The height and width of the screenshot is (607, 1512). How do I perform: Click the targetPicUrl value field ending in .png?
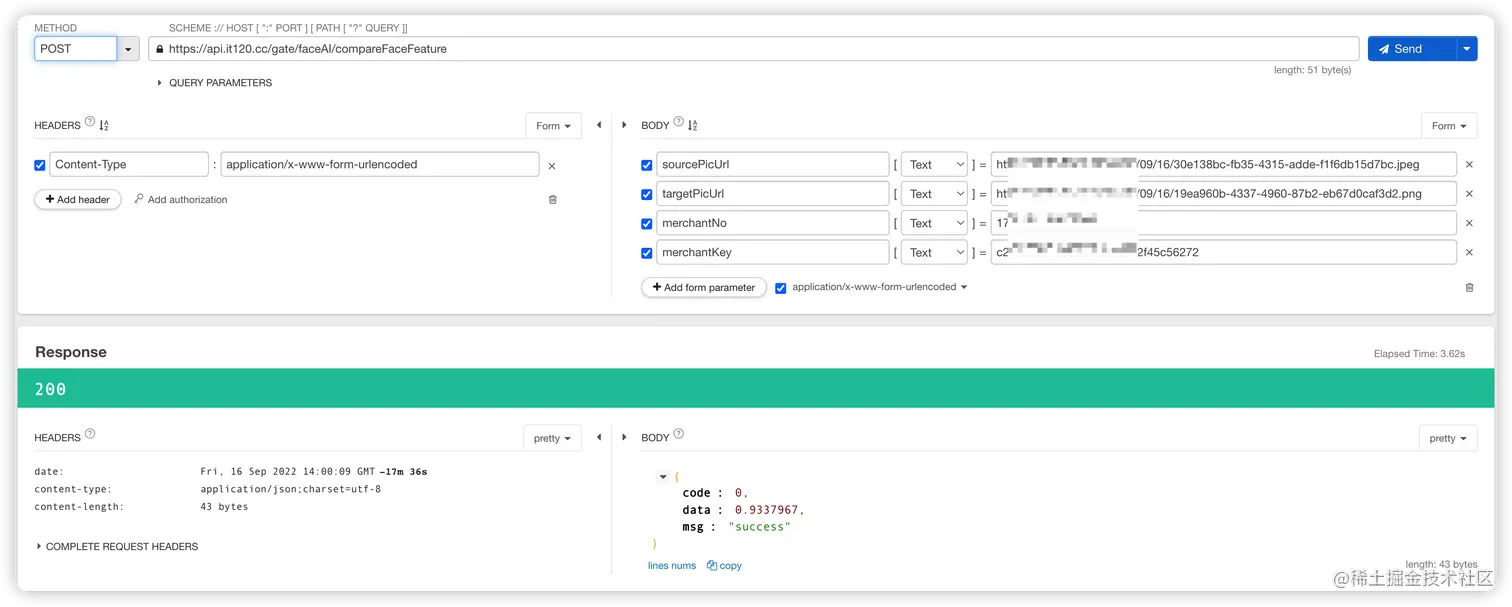(1223, 194)
